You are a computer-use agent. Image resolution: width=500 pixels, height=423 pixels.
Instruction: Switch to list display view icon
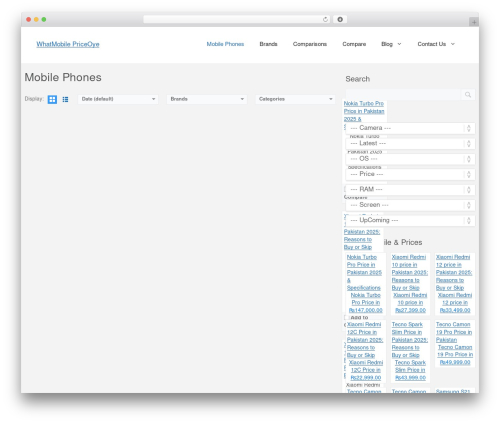coord(65,99)
